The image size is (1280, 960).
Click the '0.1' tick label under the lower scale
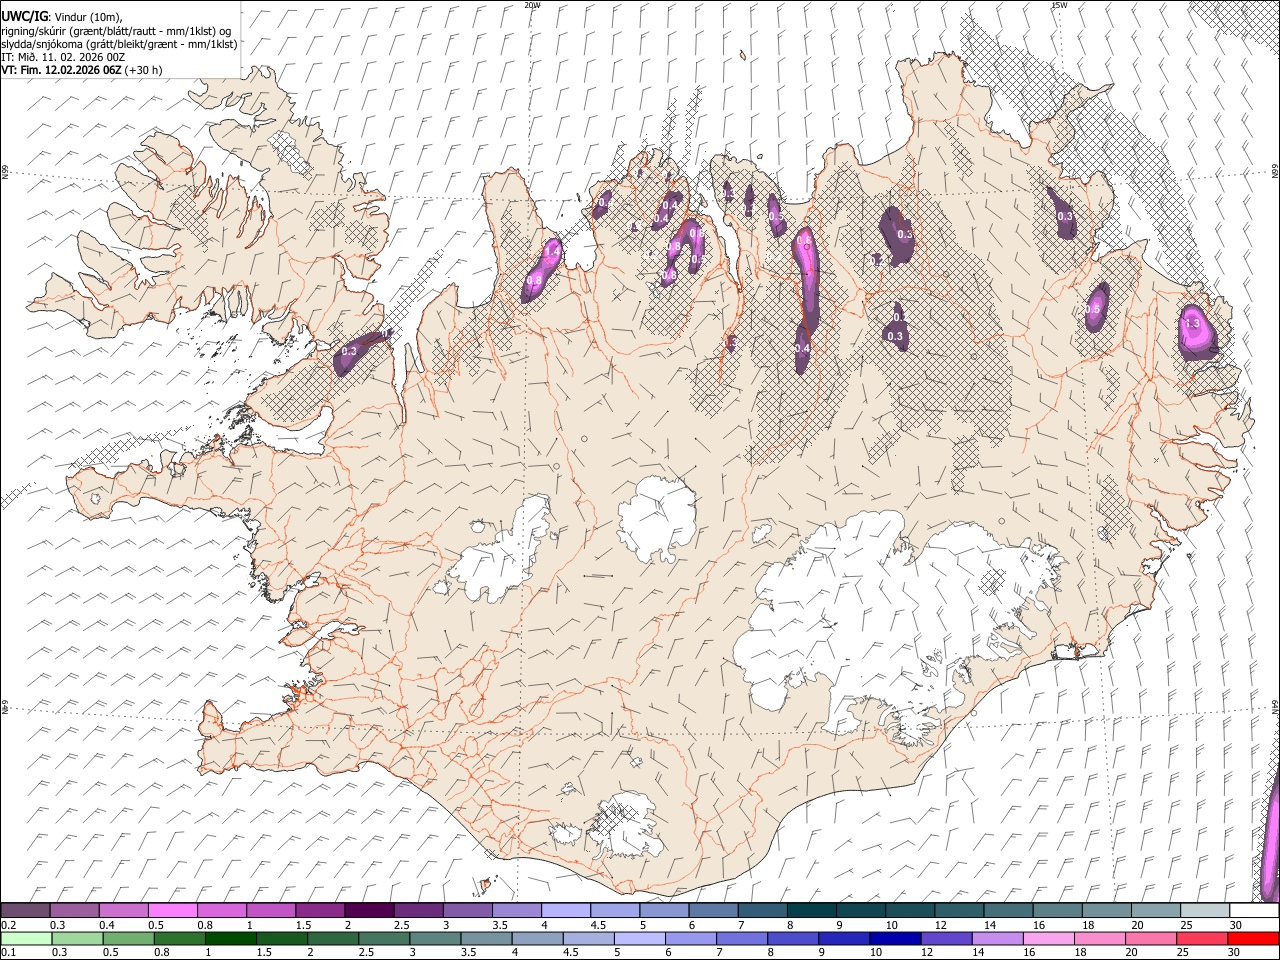coord(9,953)
